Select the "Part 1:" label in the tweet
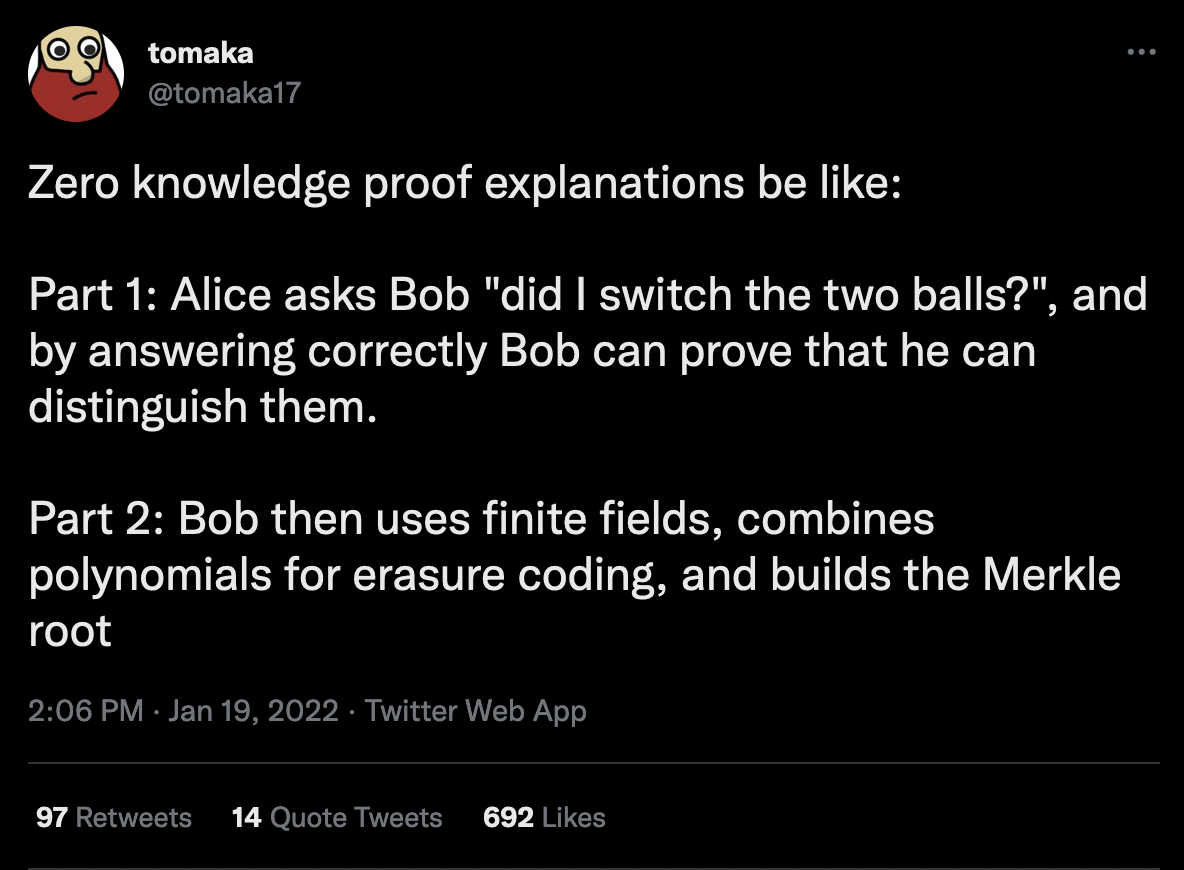Screen dimensions: 1184x870 point(94,295)
